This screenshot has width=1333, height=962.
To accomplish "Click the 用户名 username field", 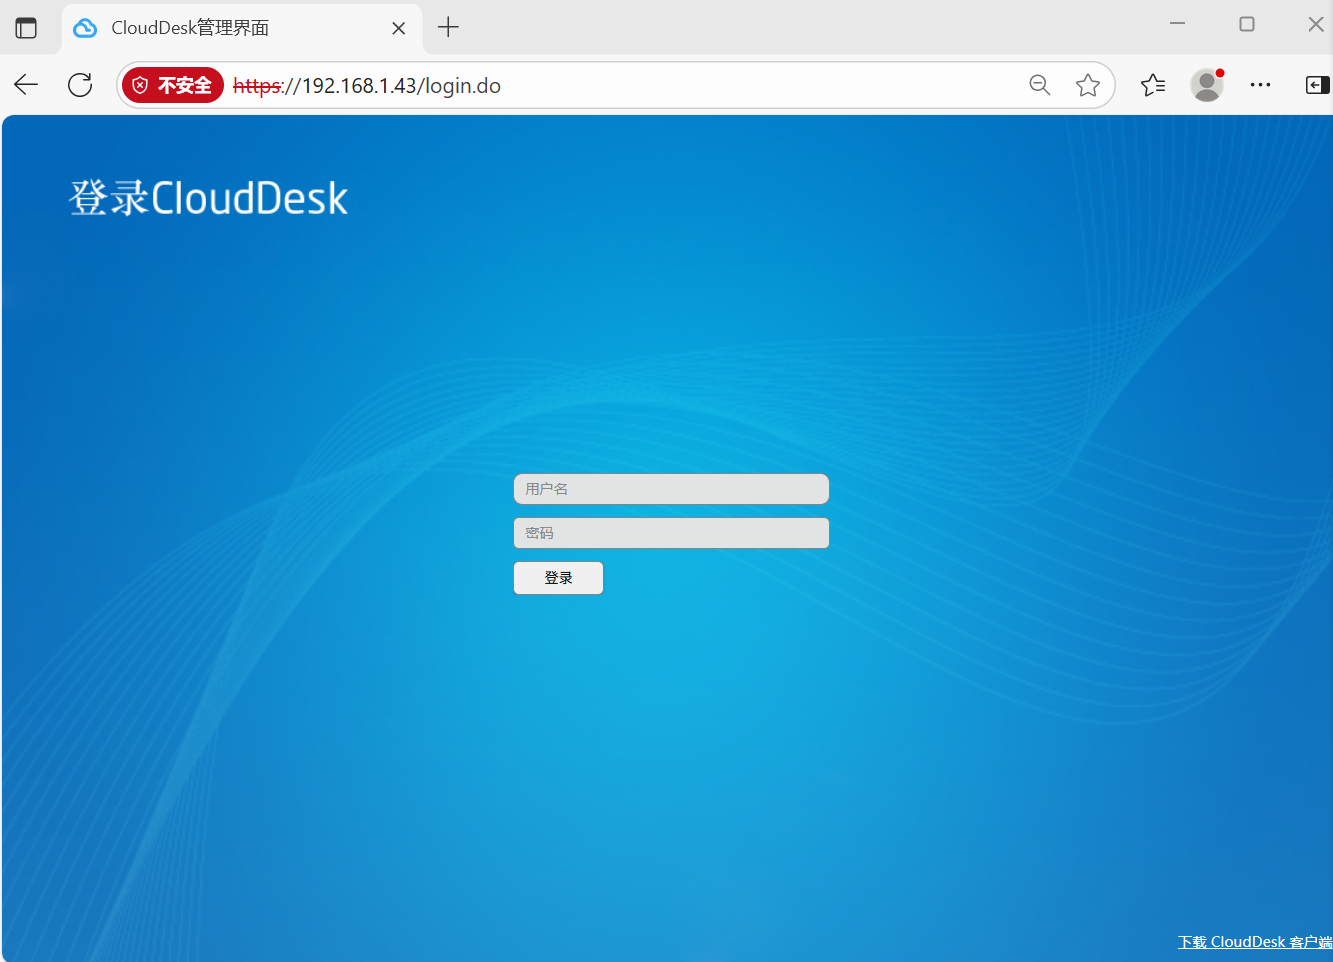I will click(671, 489).
